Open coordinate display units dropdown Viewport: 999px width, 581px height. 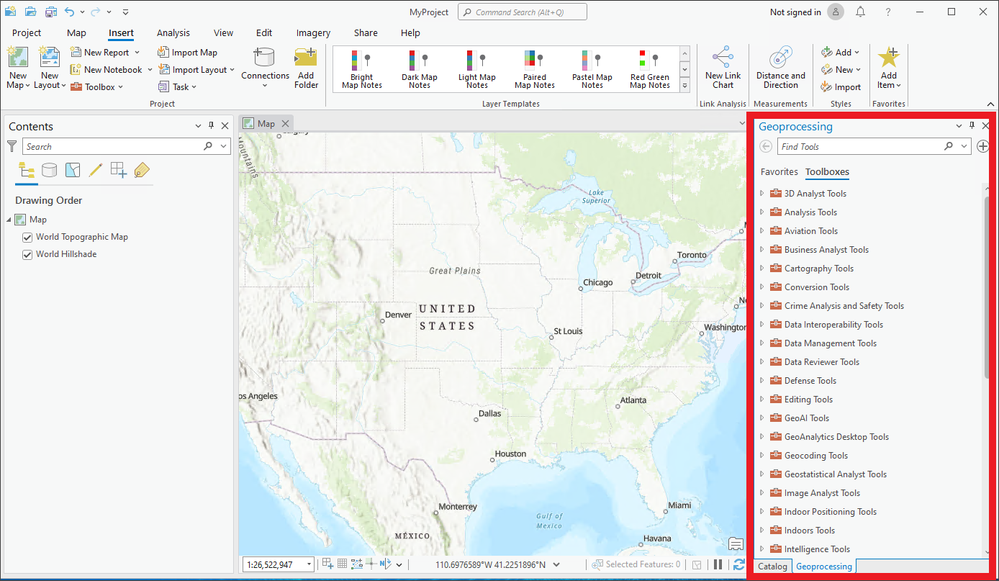pos(556,564)
